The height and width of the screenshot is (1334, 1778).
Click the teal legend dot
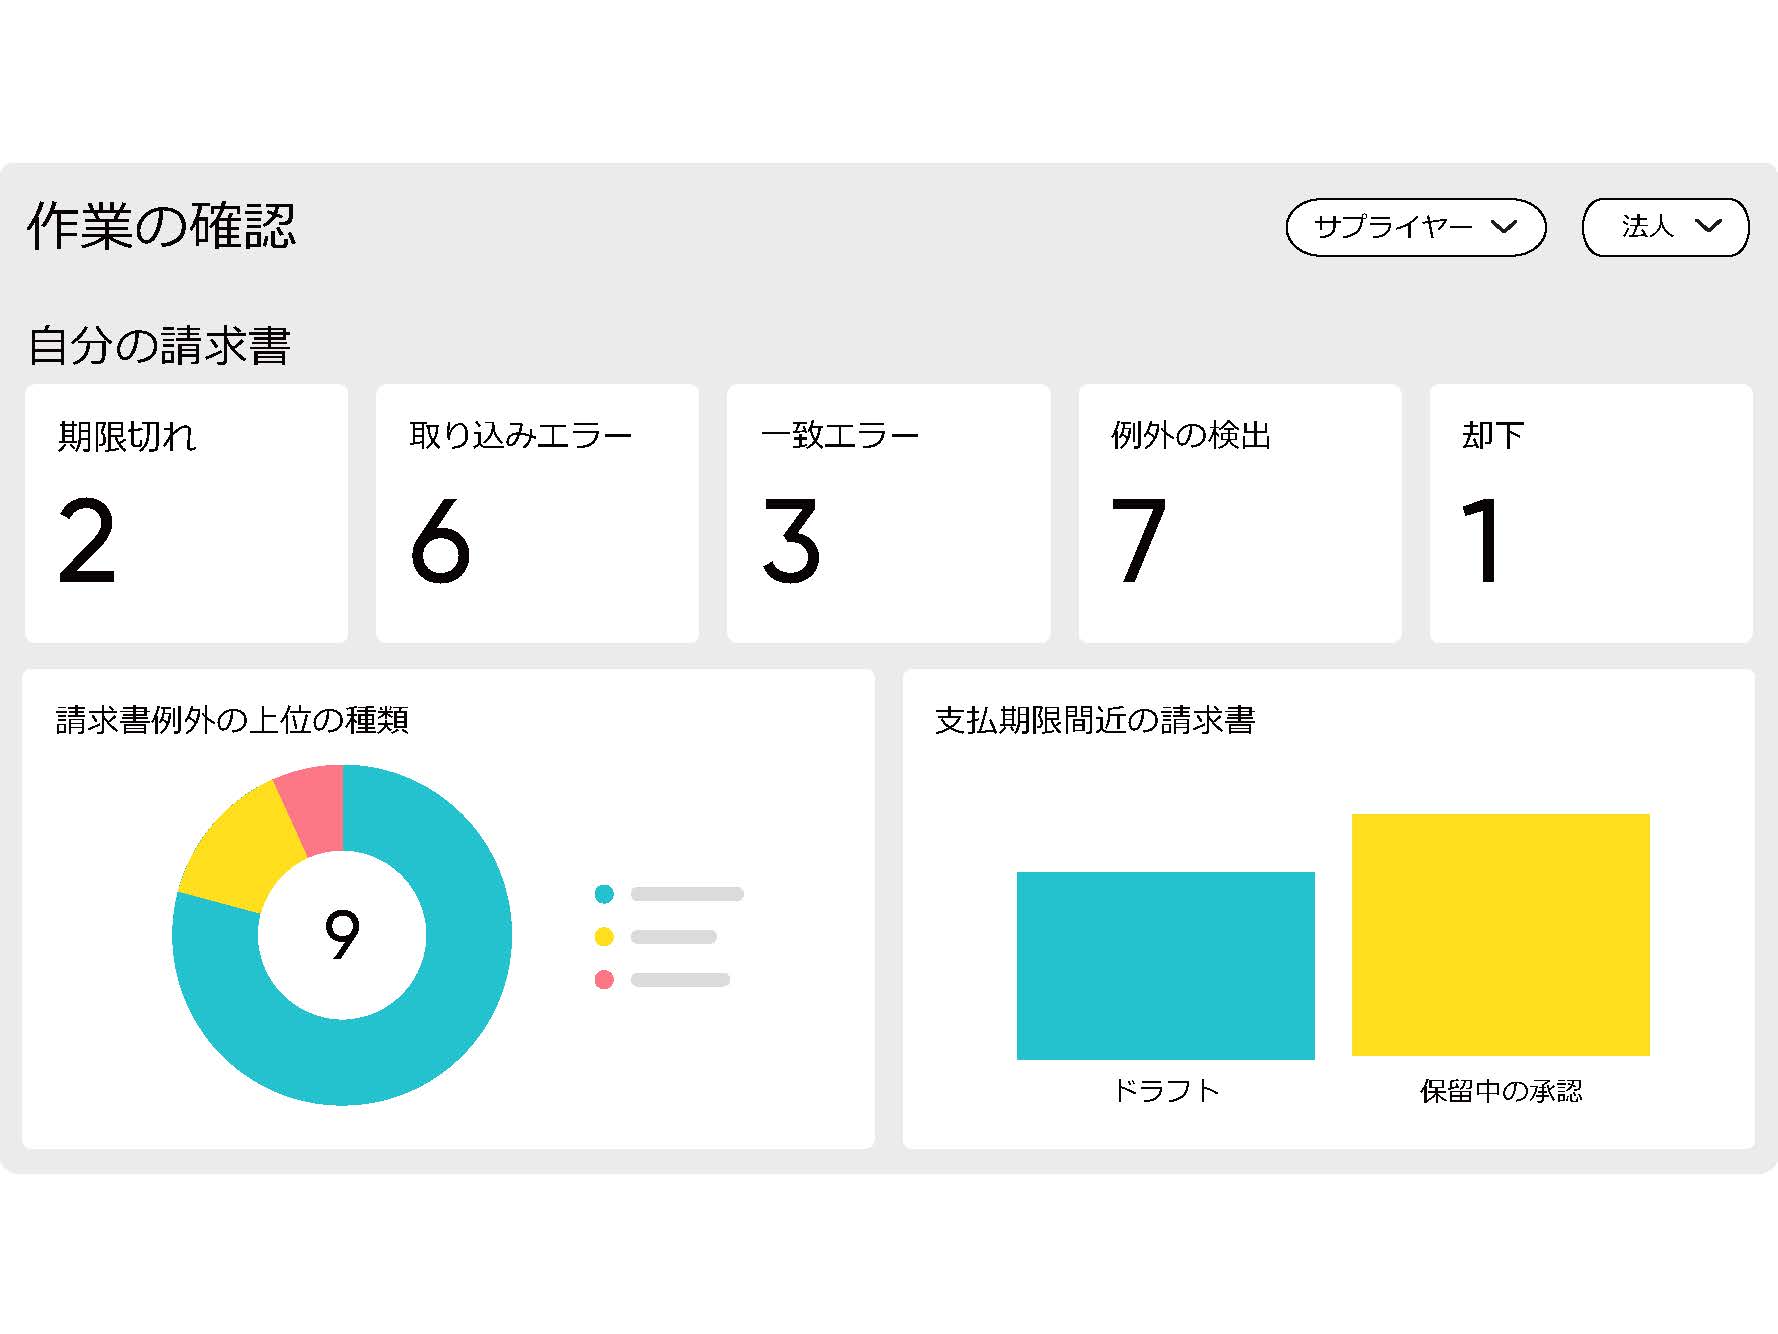[604, 894]
